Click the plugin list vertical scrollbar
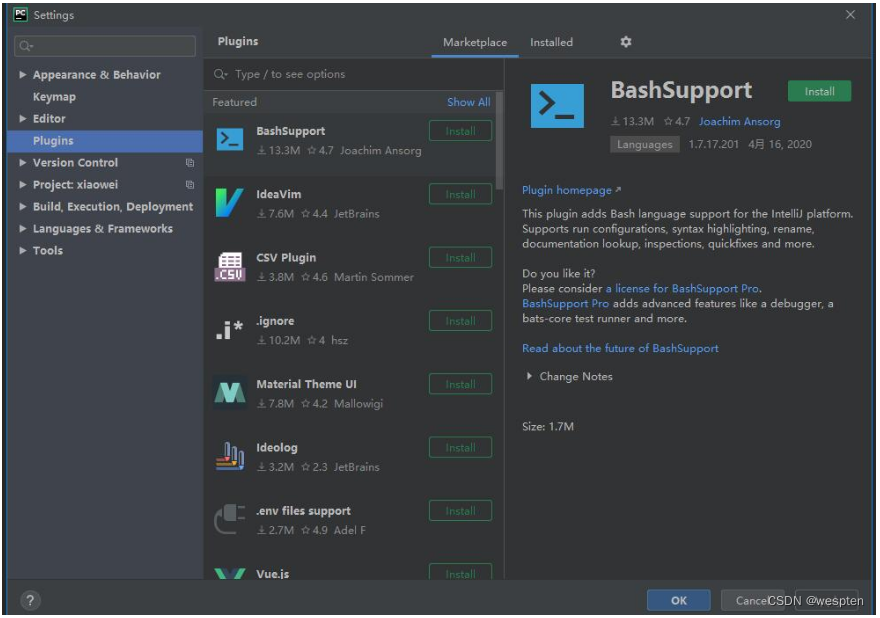 coord(499,141)
